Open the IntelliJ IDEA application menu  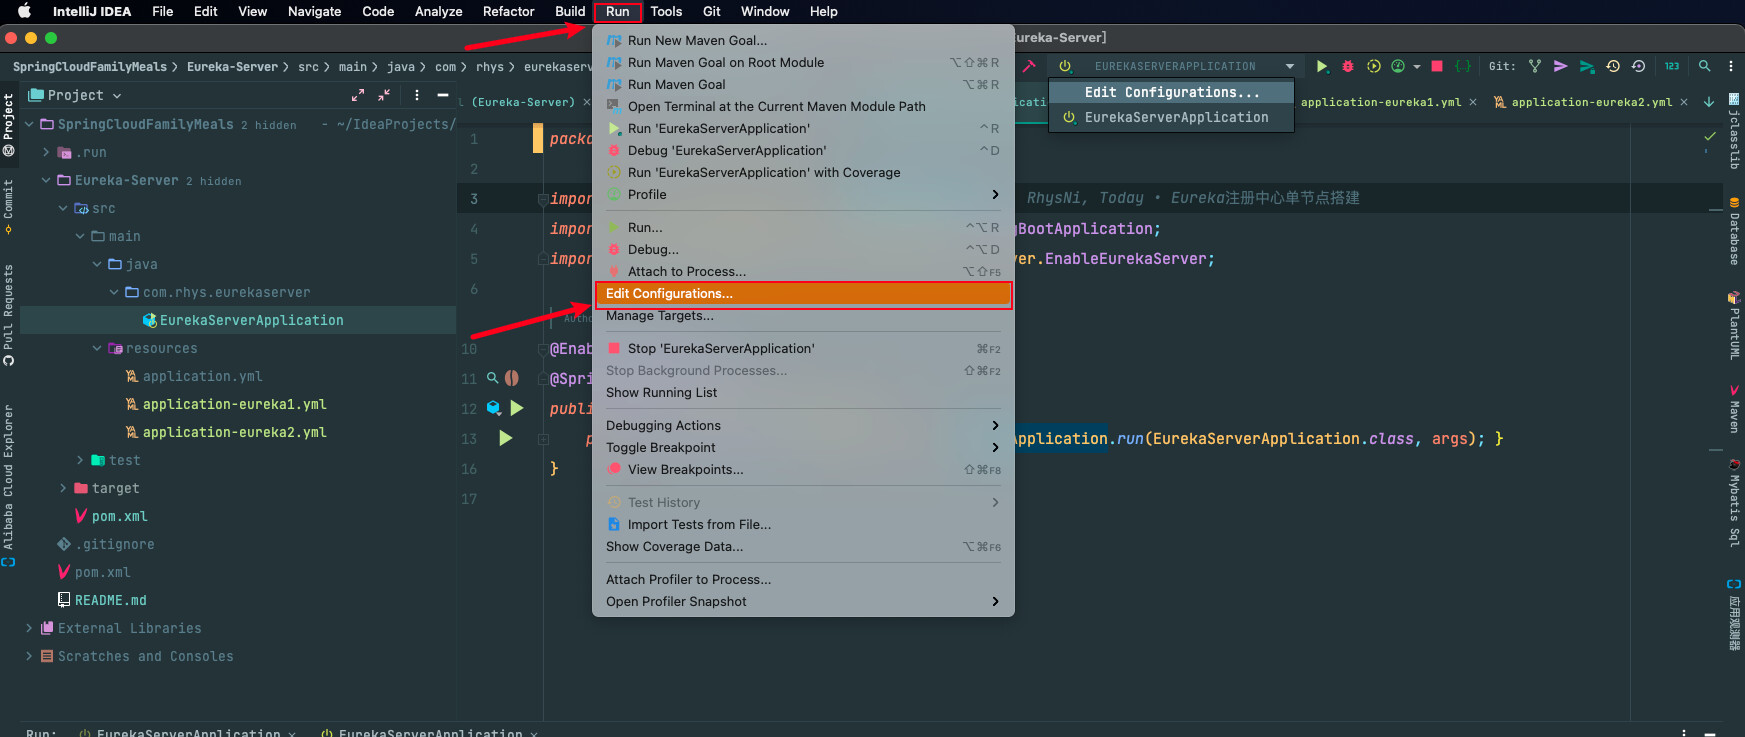[x=92, y=11]
